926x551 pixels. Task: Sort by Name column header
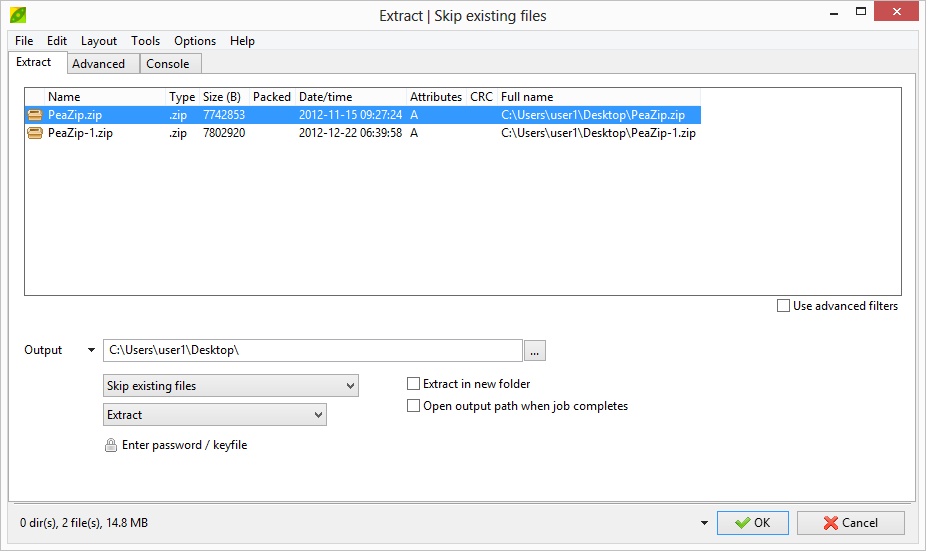(105, 97)
